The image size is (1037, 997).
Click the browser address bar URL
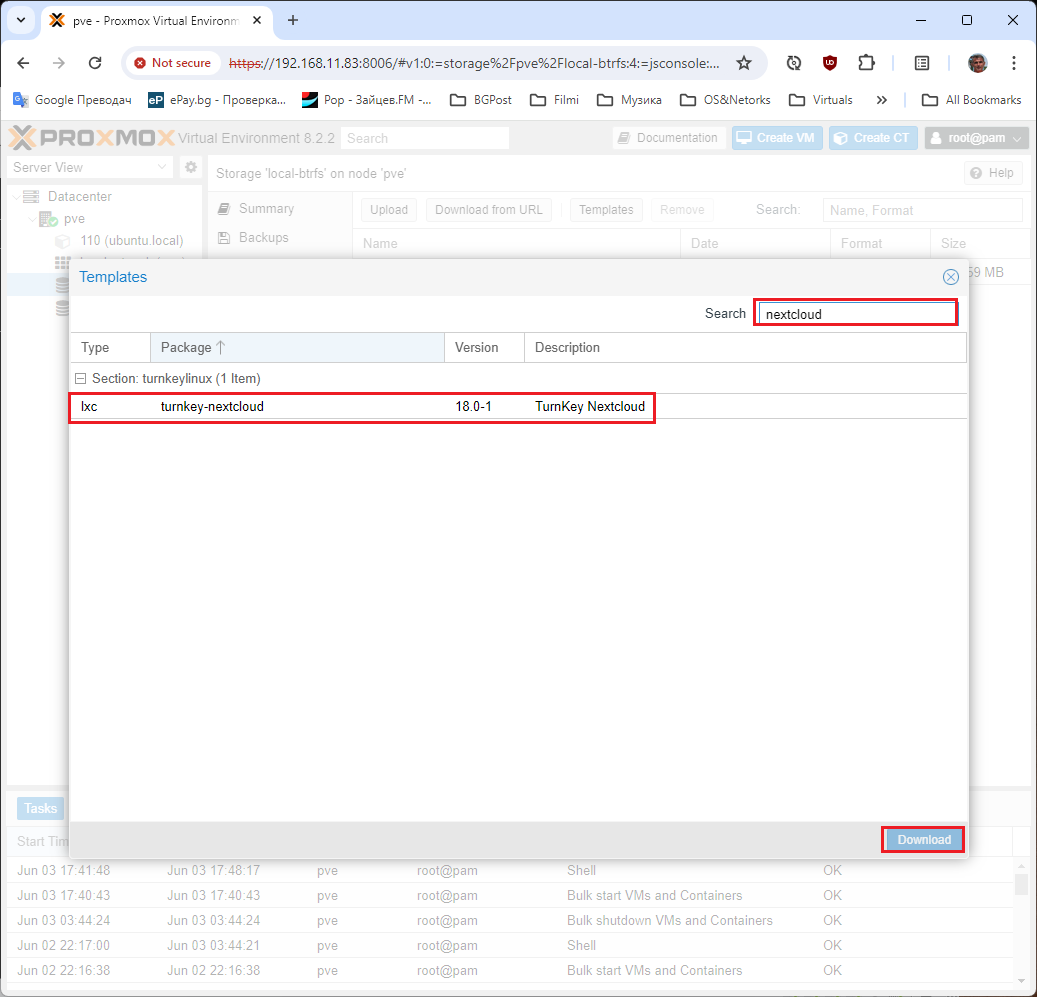point(474,63)
